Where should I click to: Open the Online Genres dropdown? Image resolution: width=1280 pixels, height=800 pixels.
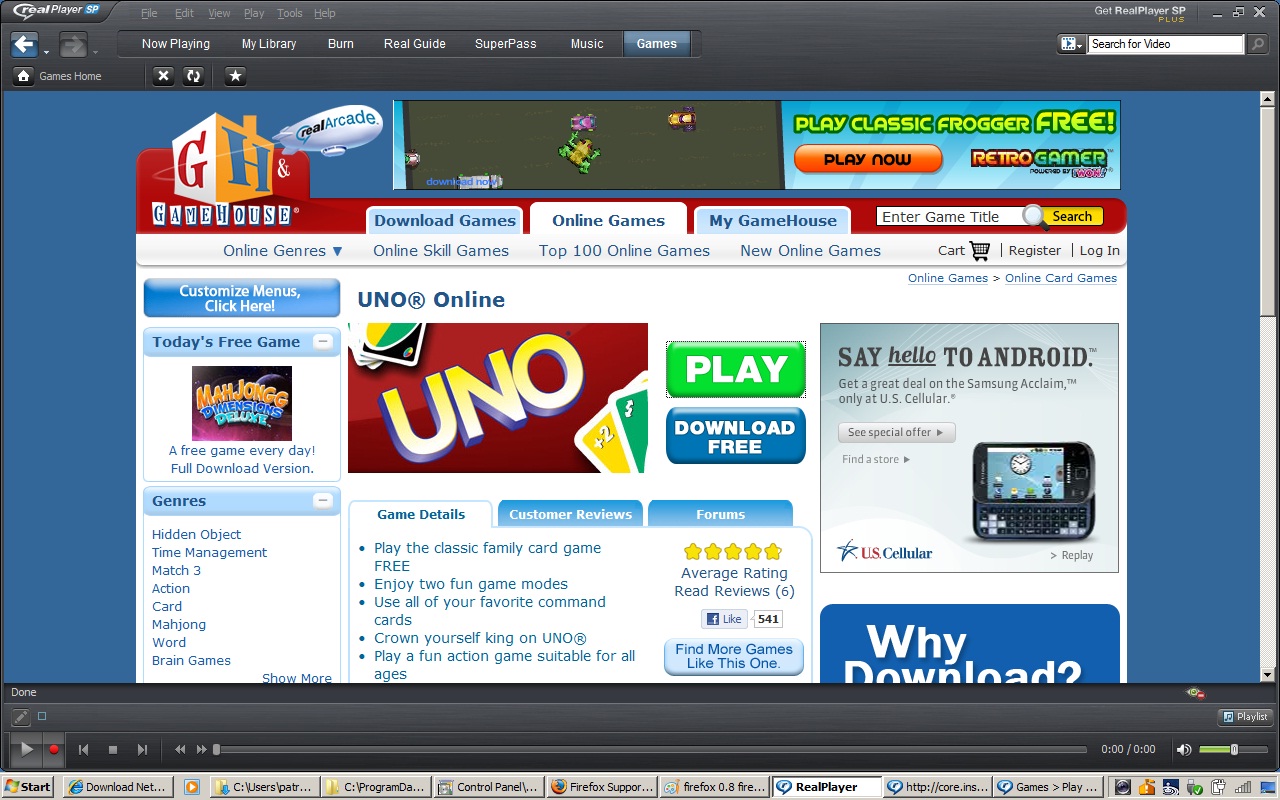(283, 250)
